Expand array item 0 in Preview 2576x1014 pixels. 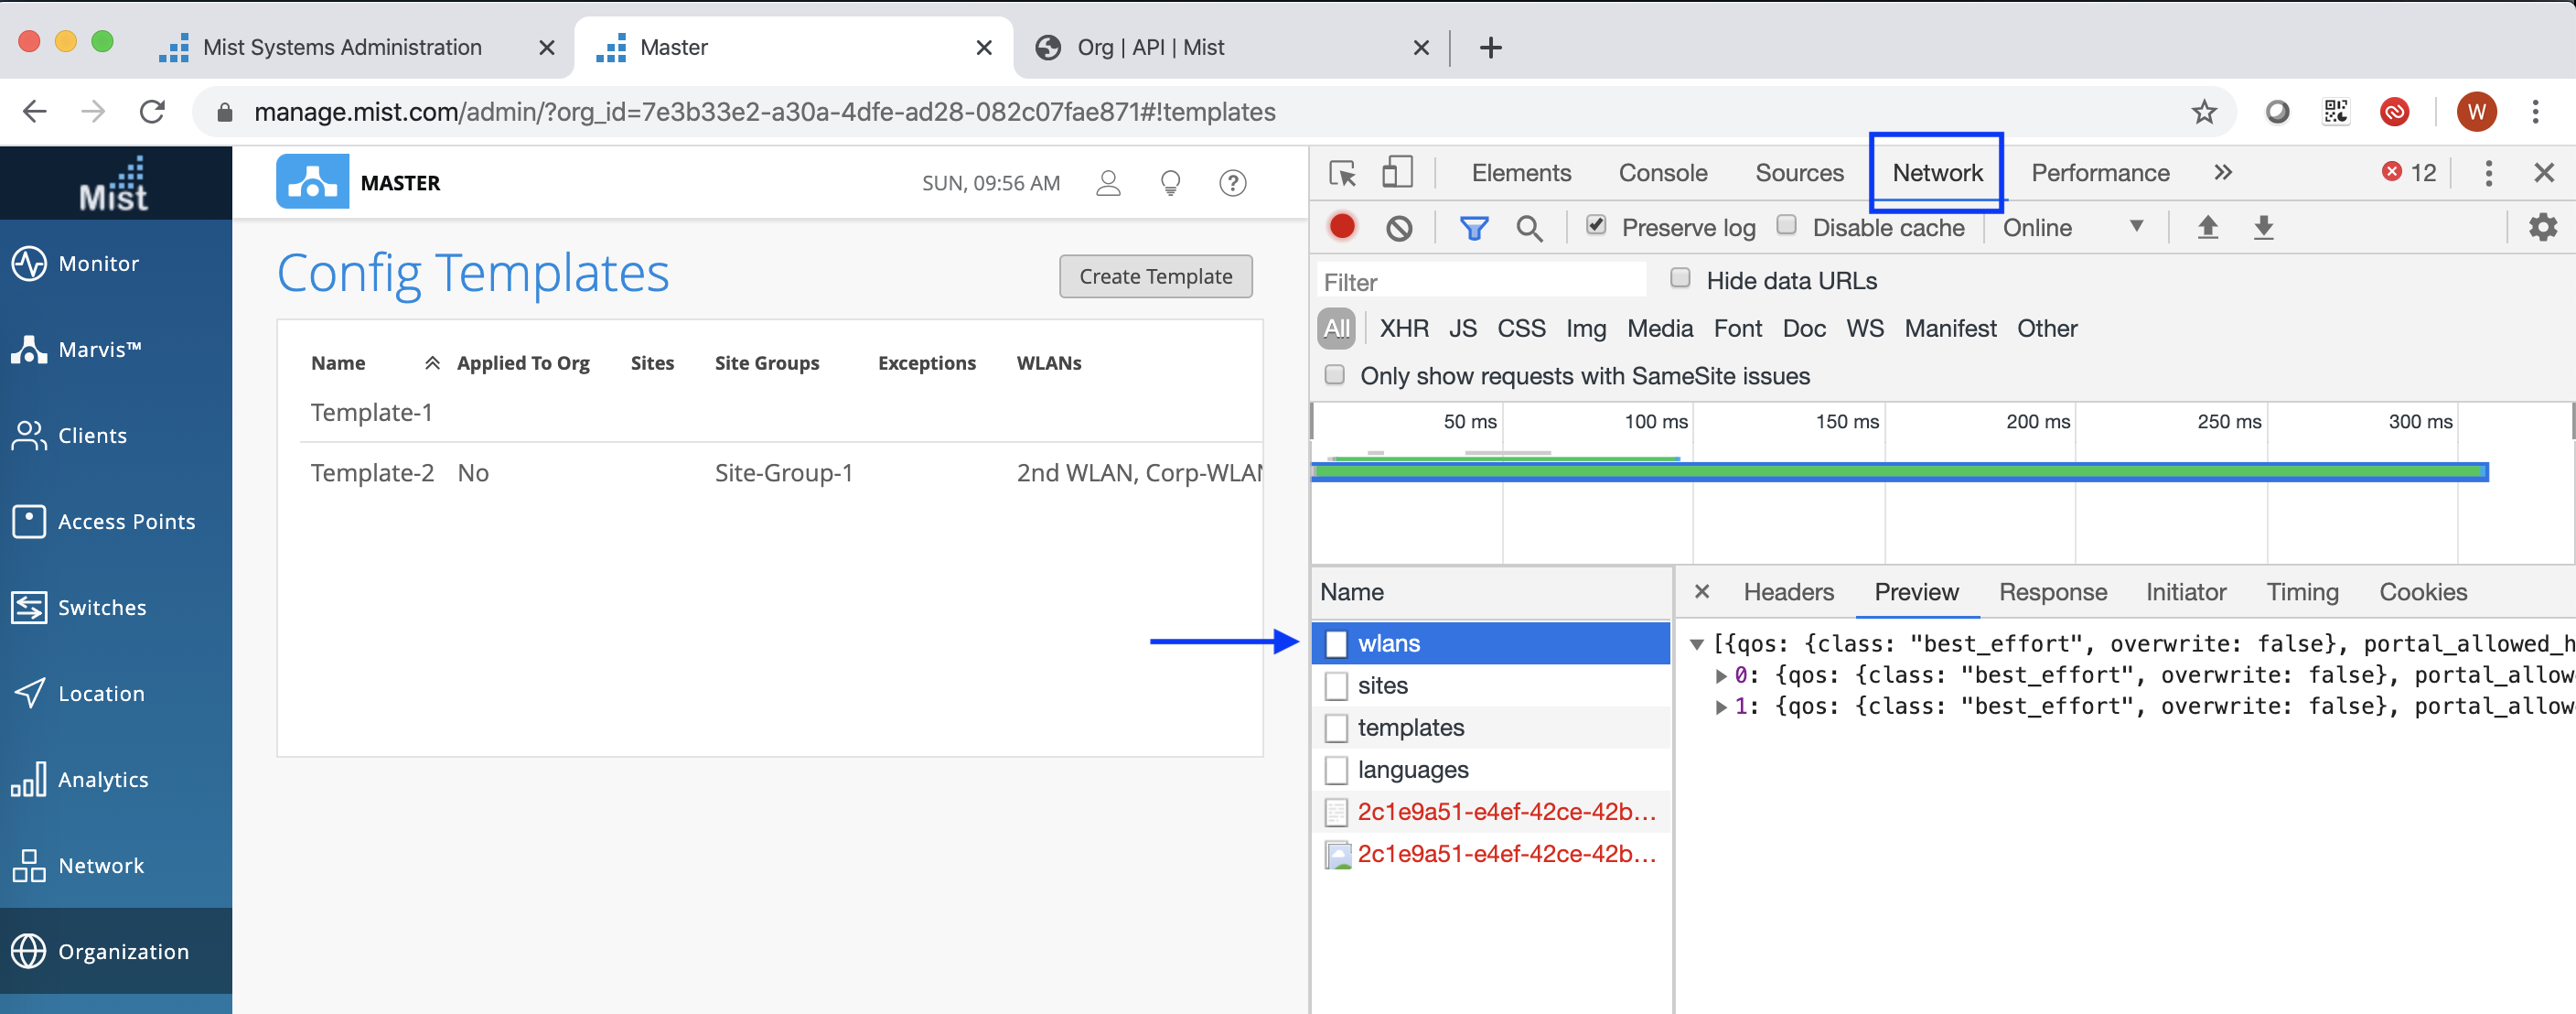tap(1720, 676)
